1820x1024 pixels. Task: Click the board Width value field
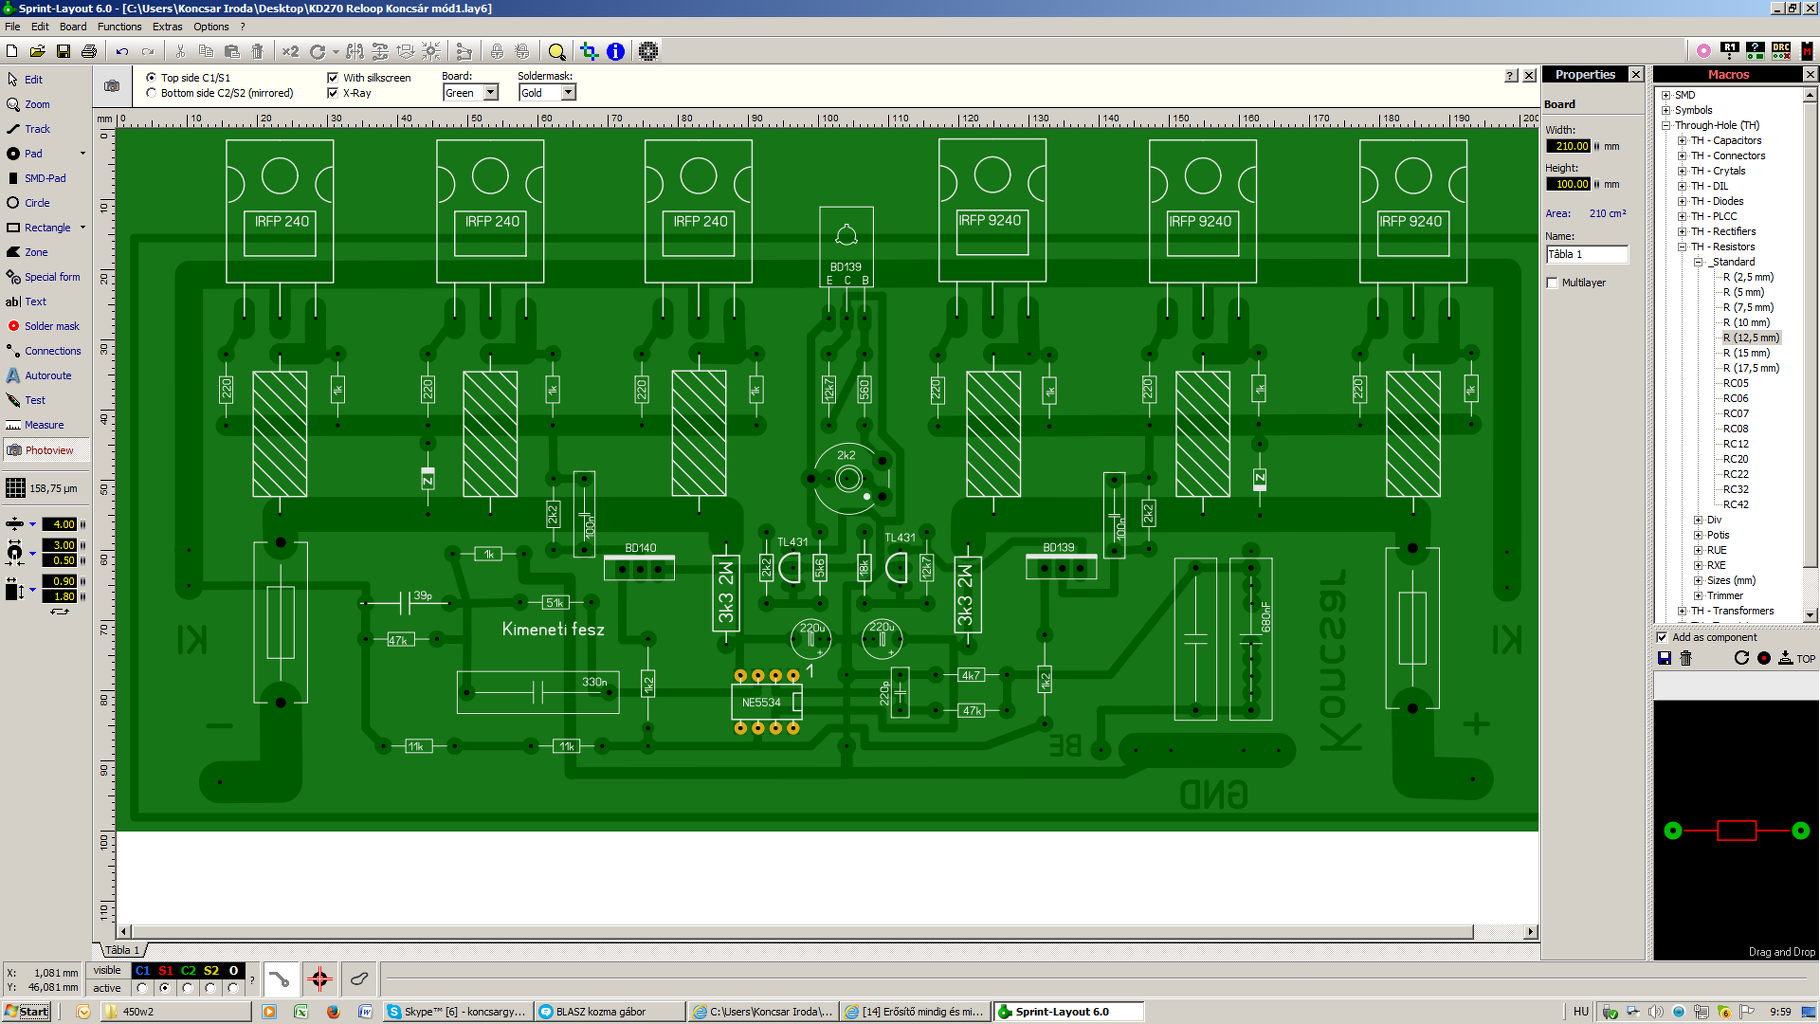pyautogui.click(x=1568, y=146)
